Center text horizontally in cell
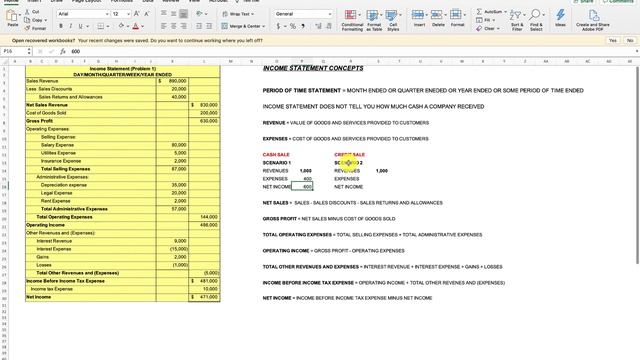This screenshot has width=640, height=360. (x=173, y=26)
